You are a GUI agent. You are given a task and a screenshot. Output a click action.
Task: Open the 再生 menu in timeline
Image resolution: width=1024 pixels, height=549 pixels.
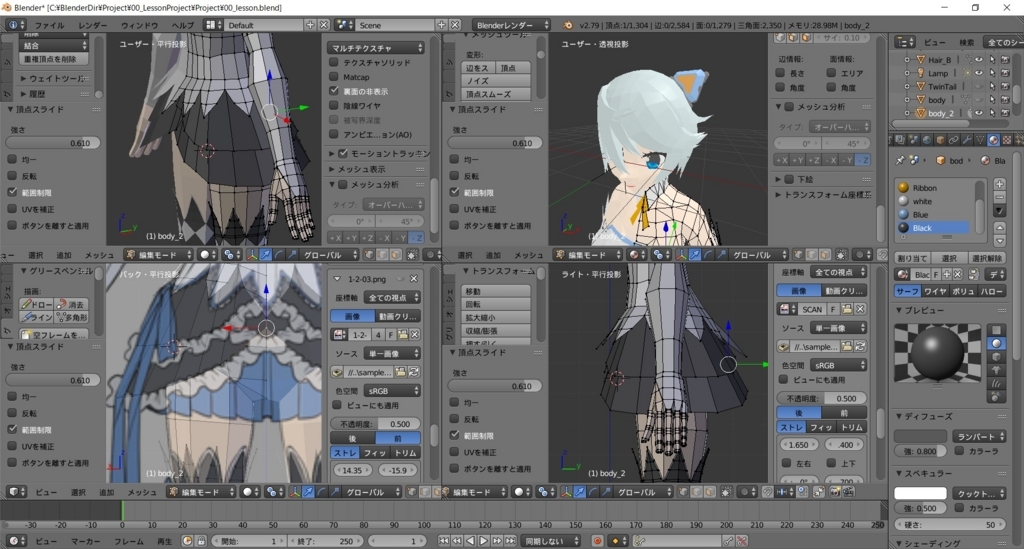pyautogui.click(x=164, y=541)
